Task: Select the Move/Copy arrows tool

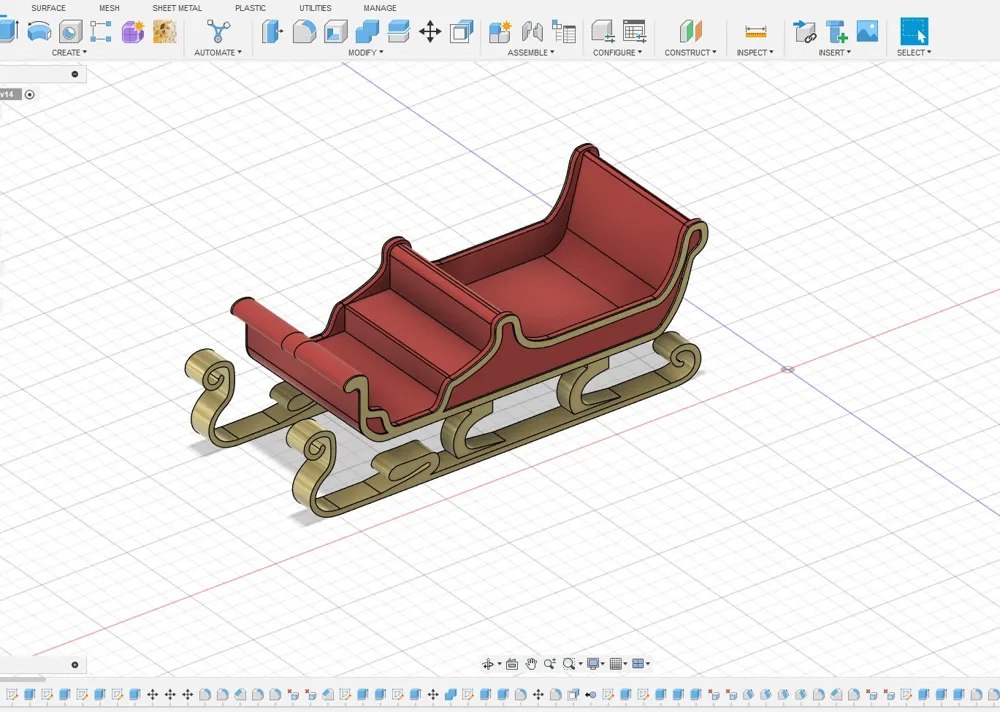Action: coord(430,31)
